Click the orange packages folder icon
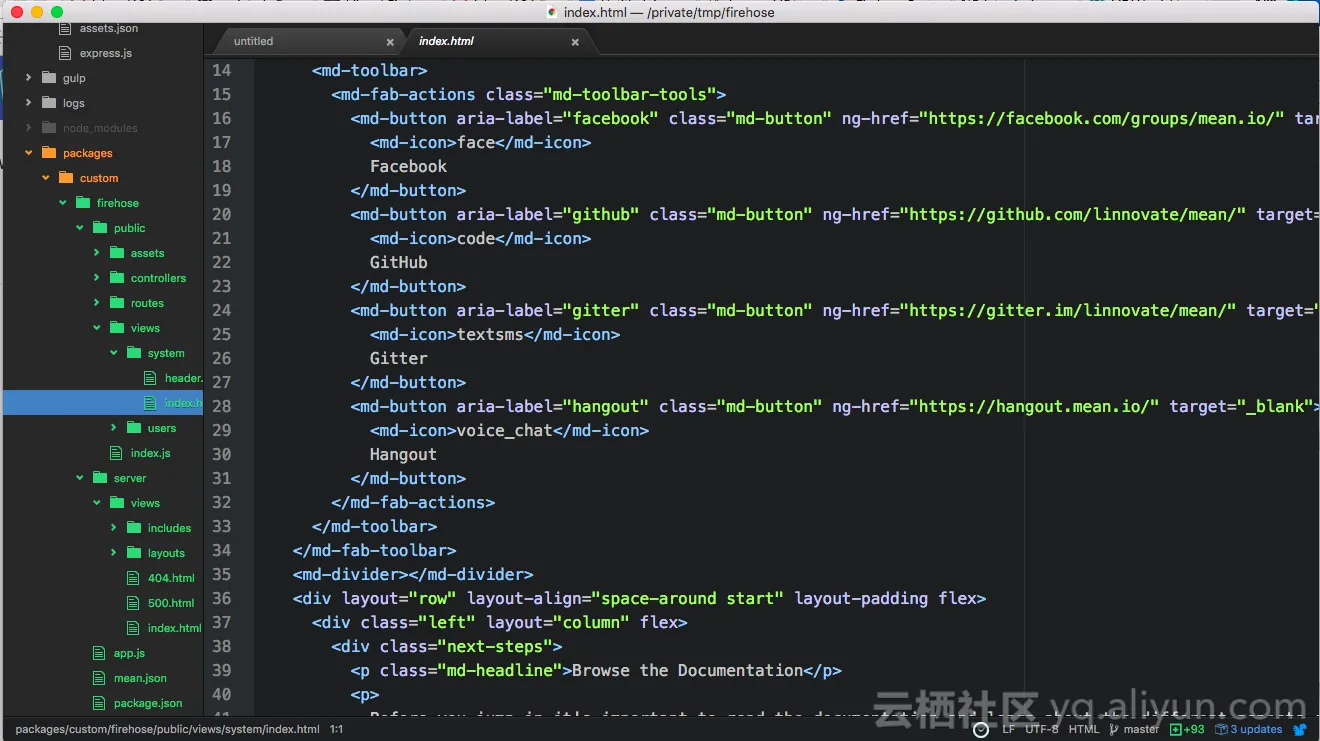This screenshot has height=741, width=1320. pyautogui.click(x=48, y=153)
